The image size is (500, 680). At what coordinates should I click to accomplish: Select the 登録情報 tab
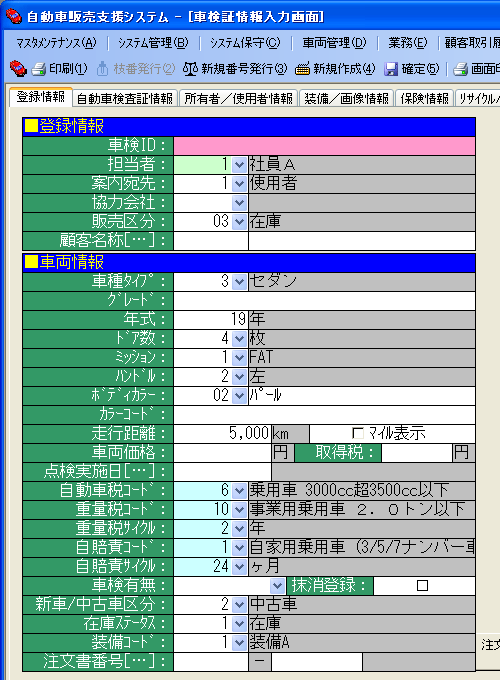pyautogui.click(x=41, y=97)
